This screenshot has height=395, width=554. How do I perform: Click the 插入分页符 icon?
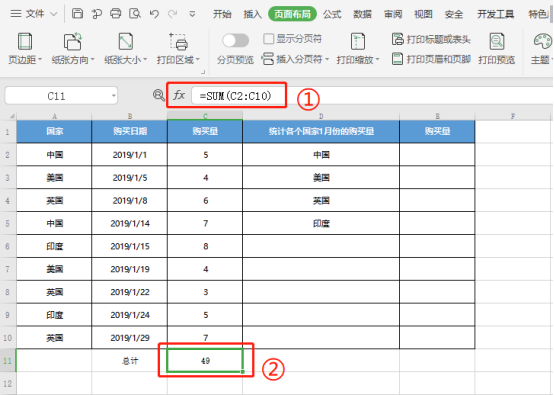click(x=267, y=59)
